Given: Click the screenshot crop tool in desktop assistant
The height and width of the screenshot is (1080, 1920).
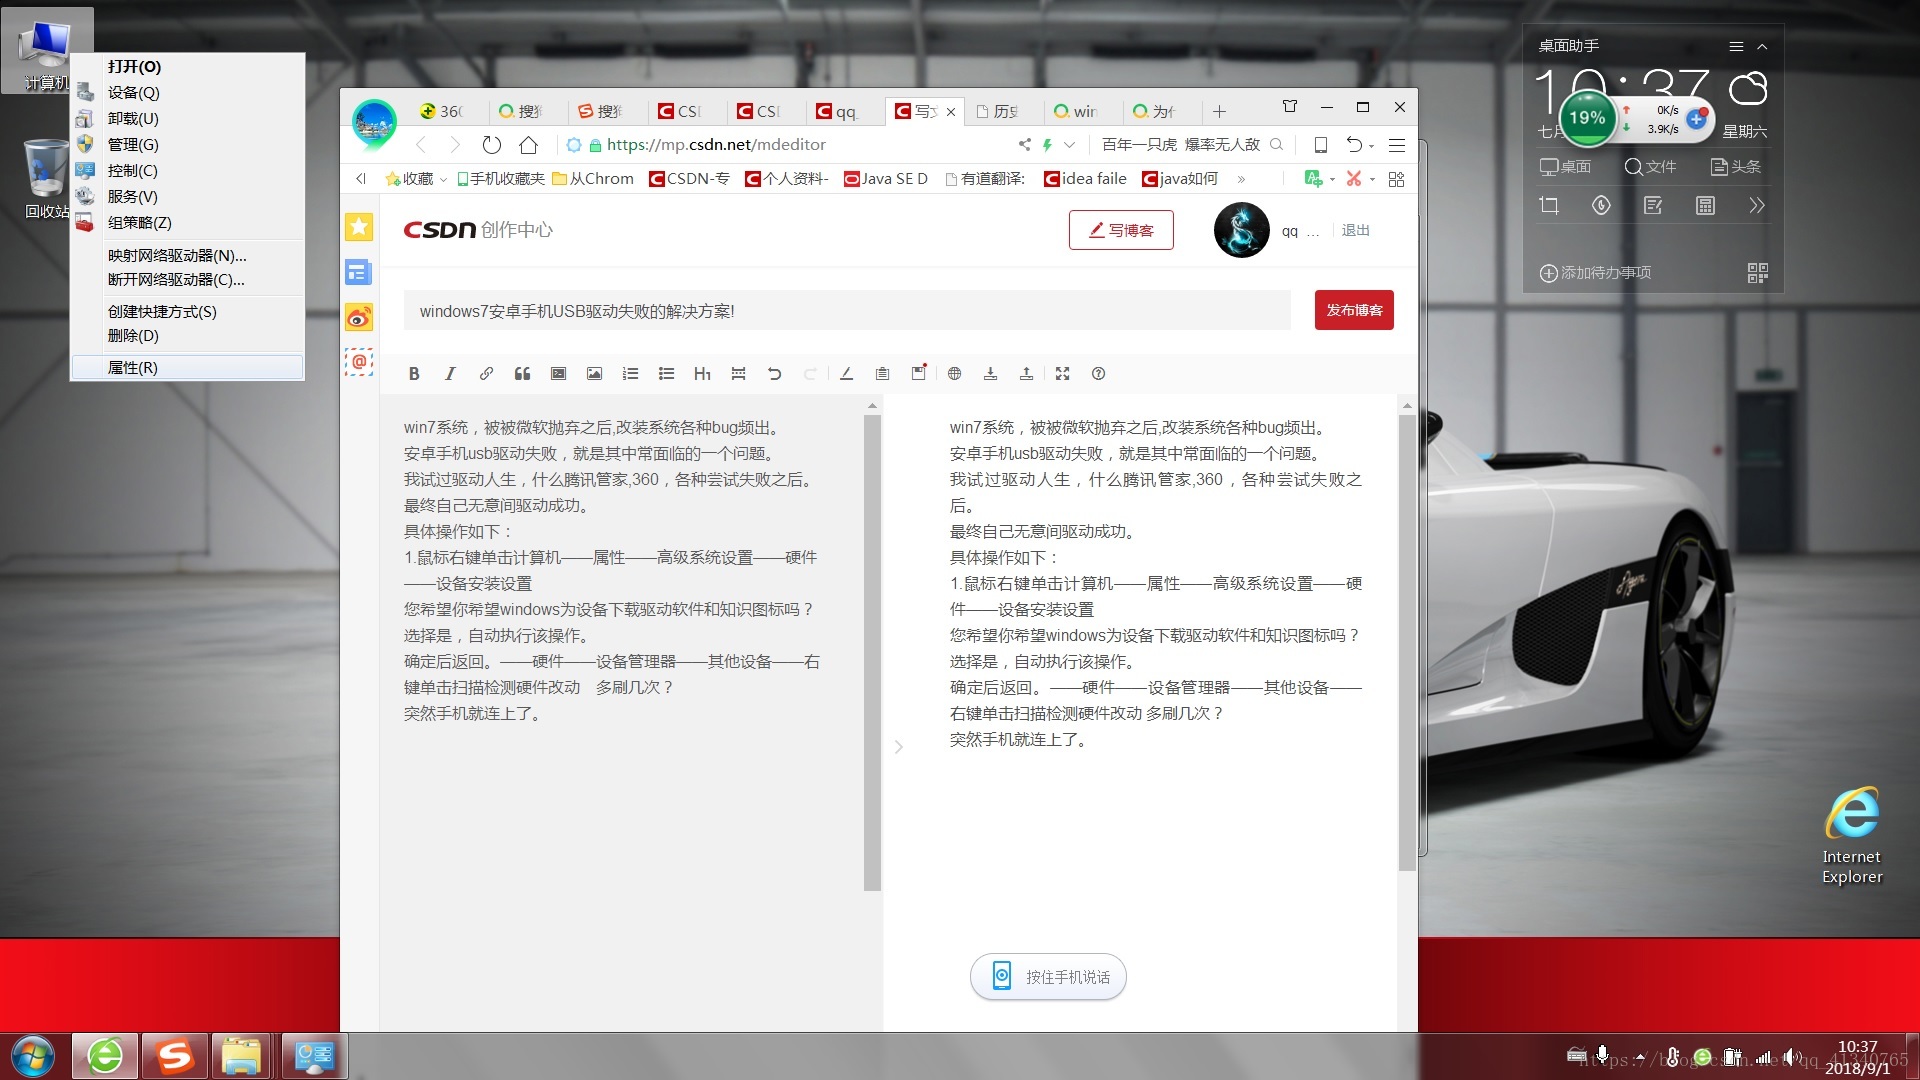Looking at the screenshot, I should point(1549,206).
